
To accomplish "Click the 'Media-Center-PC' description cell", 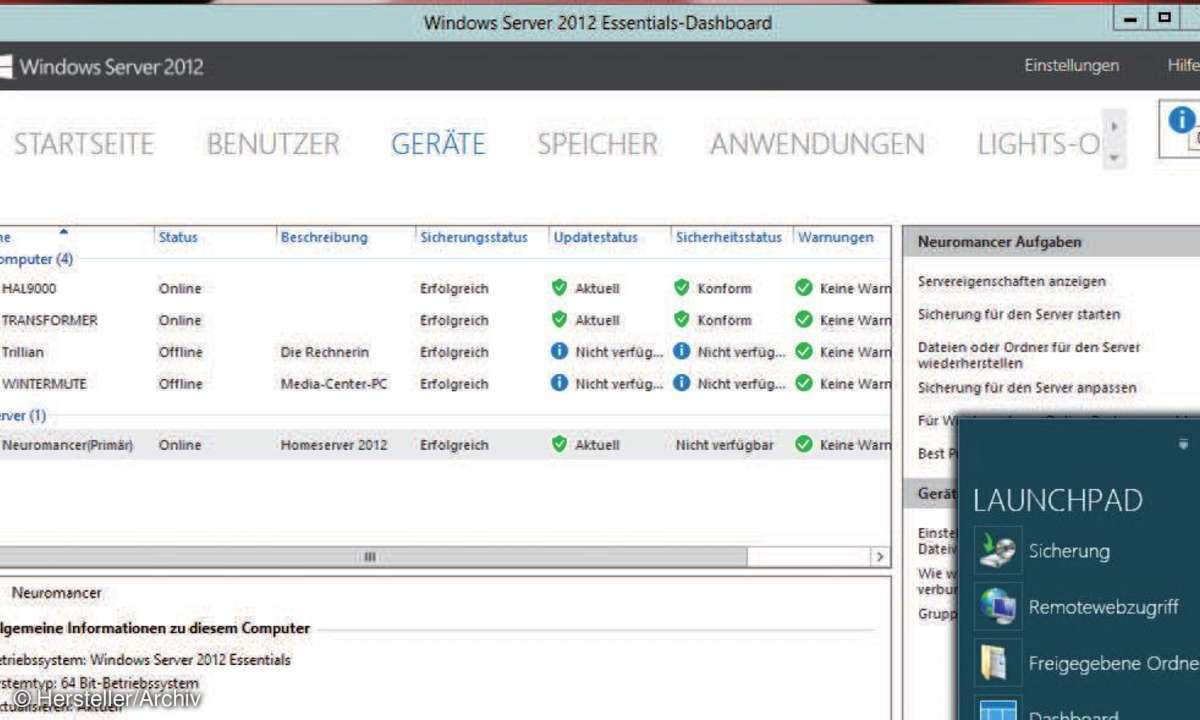I will point(334,384).
